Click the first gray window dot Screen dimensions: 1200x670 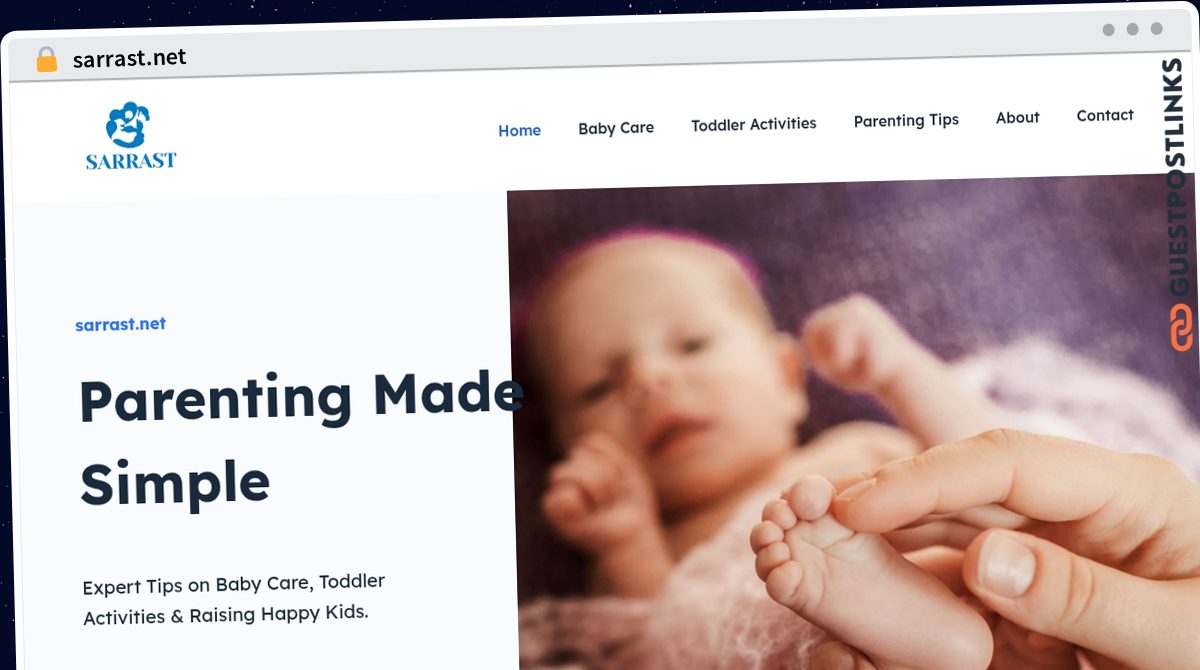1108,30
